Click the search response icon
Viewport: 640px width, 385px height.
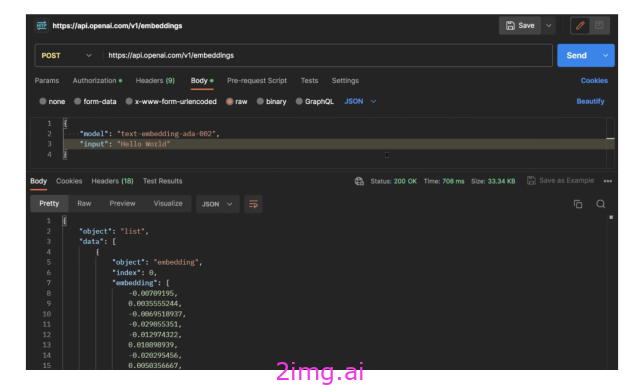[x=600, y=204]
